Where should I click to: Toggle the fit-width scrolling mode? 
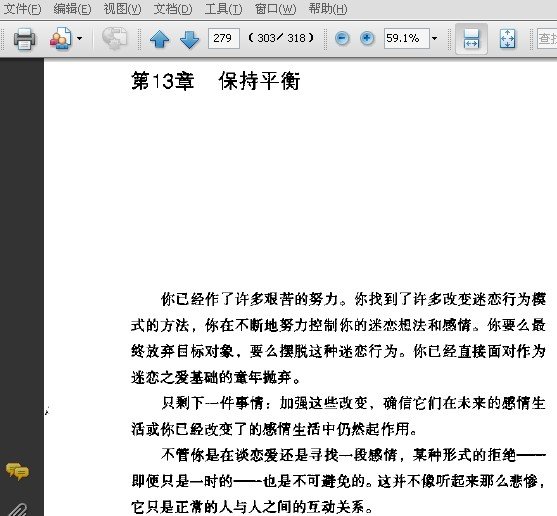[x=471, y=39]
